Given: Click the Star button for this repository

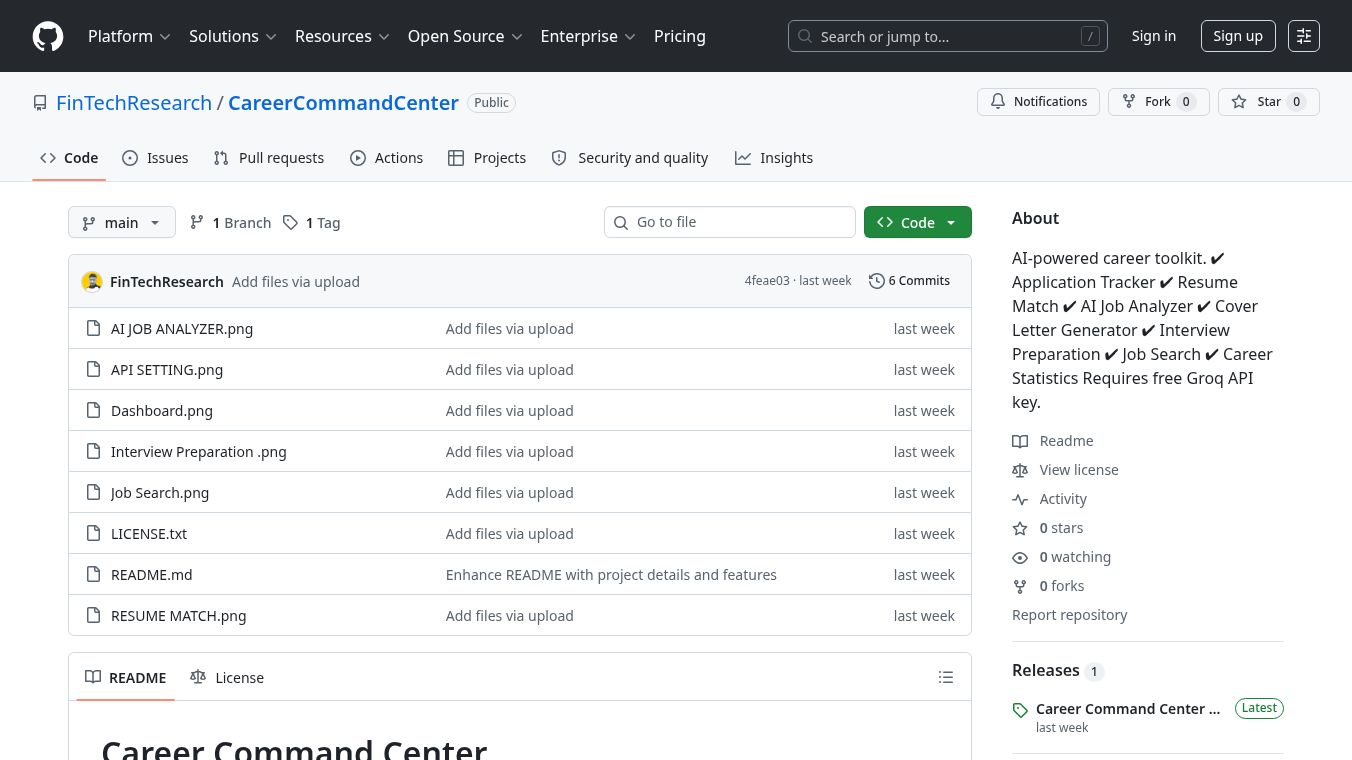Looking at the screenshot, I should click(1268, 102).
